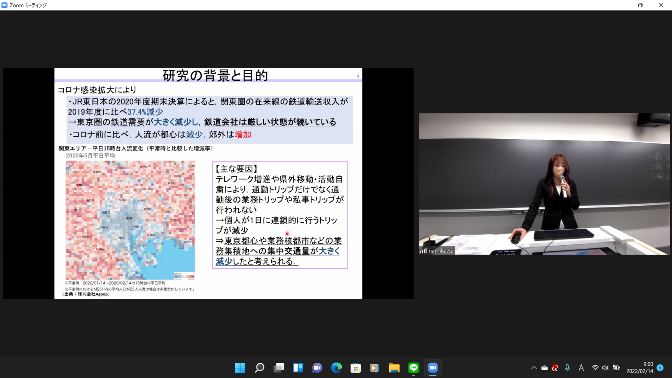
Task: Switch IME input mode indicator A
Action: 581,368
